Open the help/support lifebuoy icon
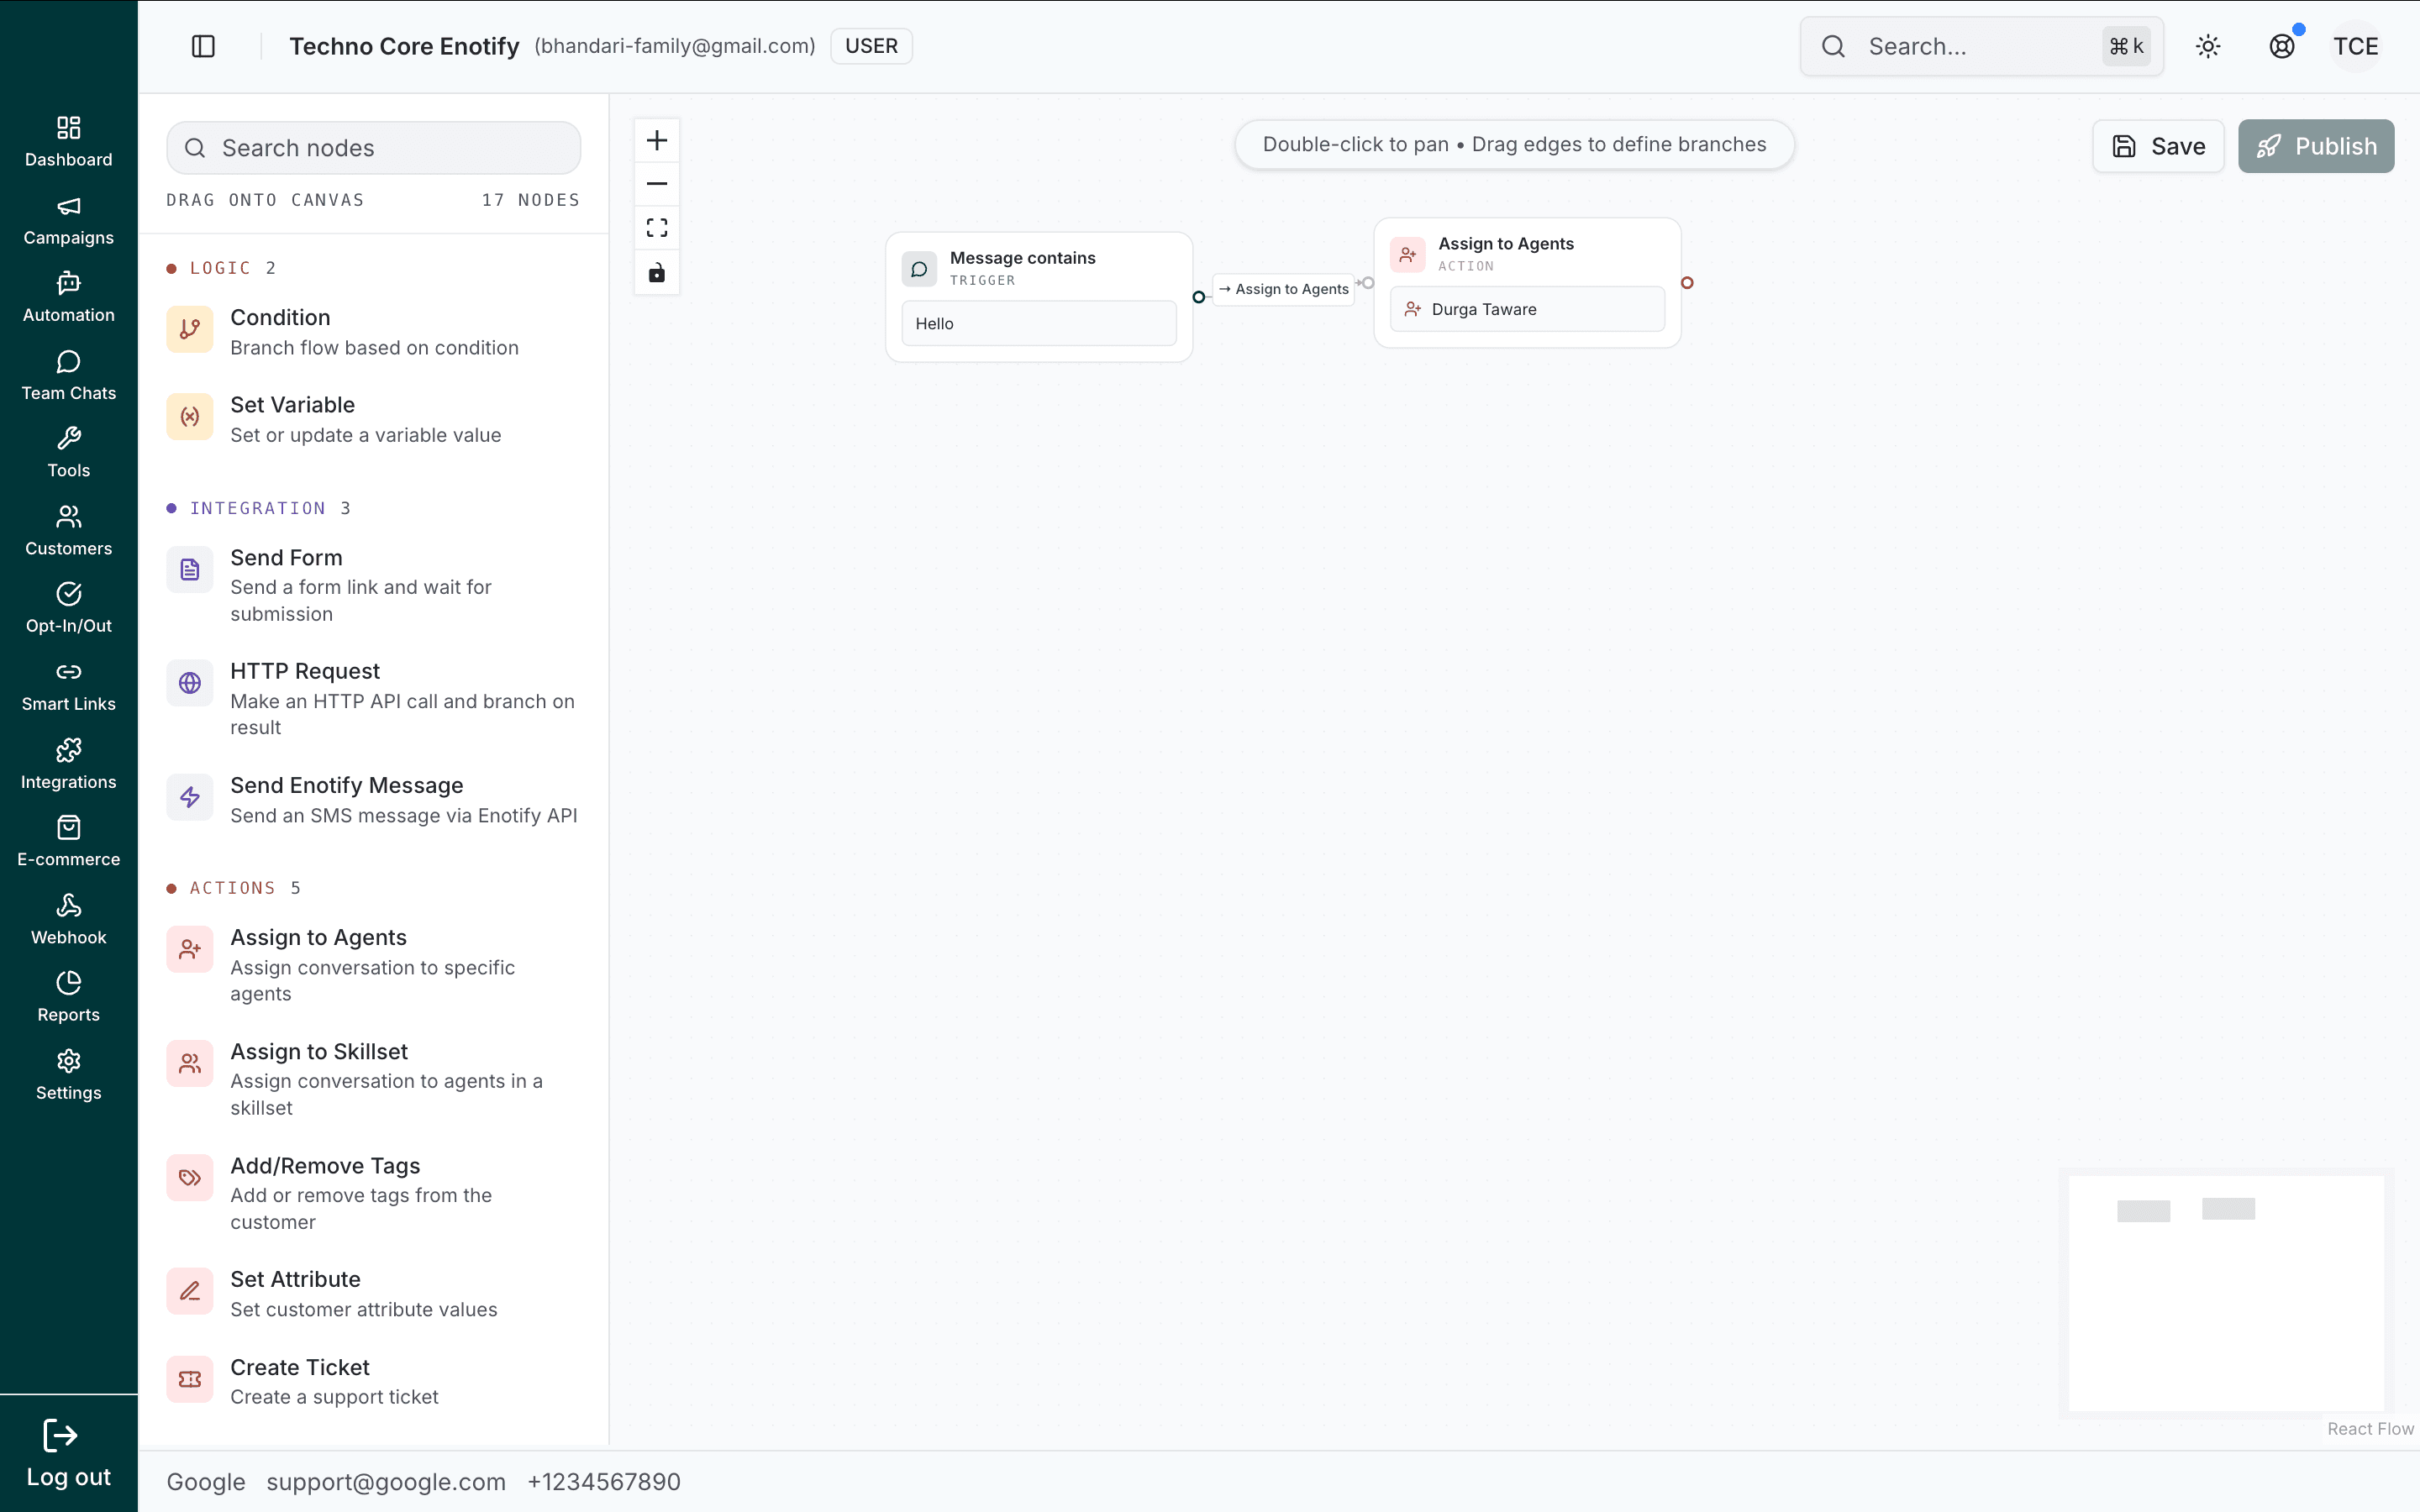2420x1512 pixels. [2282, 46]
